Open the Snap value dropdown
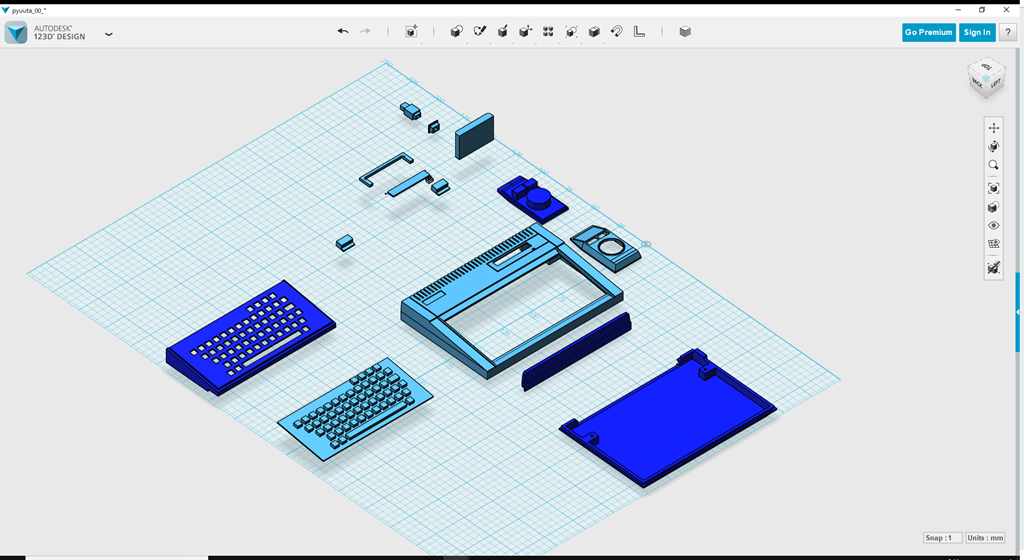The width and height of the screenshot is (1024, 560). pos(943,538)
